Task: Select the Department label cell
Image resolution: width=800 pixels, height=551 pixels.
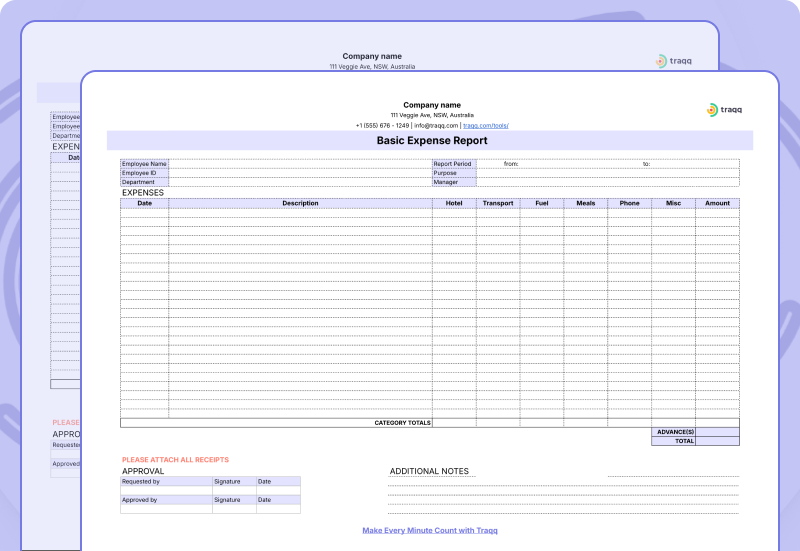Action: tap(144, 182)
